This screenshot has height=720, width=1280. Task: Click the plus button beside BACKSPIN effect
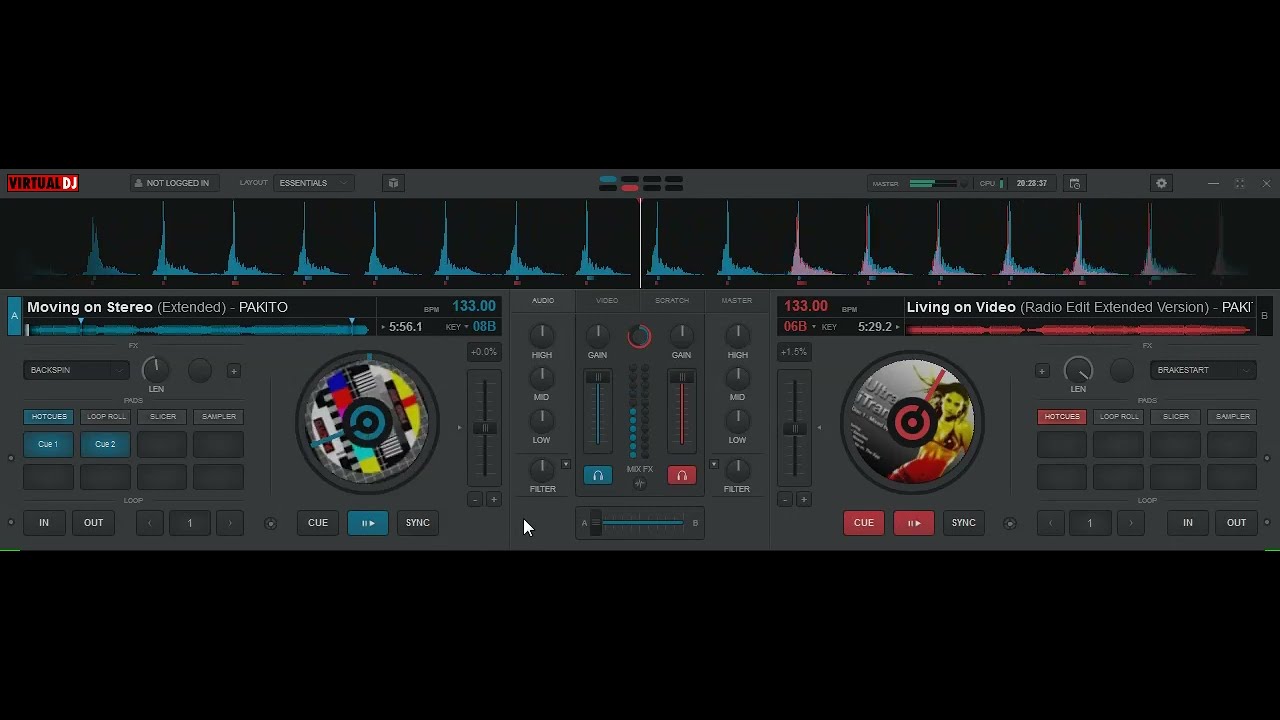coord(234,371)
